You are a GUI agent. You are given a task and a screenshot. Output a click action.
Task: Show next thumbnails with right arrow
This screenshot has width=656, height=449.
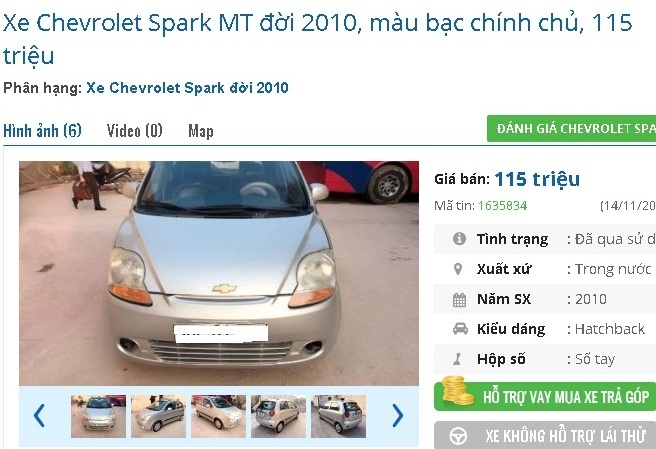(398, 416)
